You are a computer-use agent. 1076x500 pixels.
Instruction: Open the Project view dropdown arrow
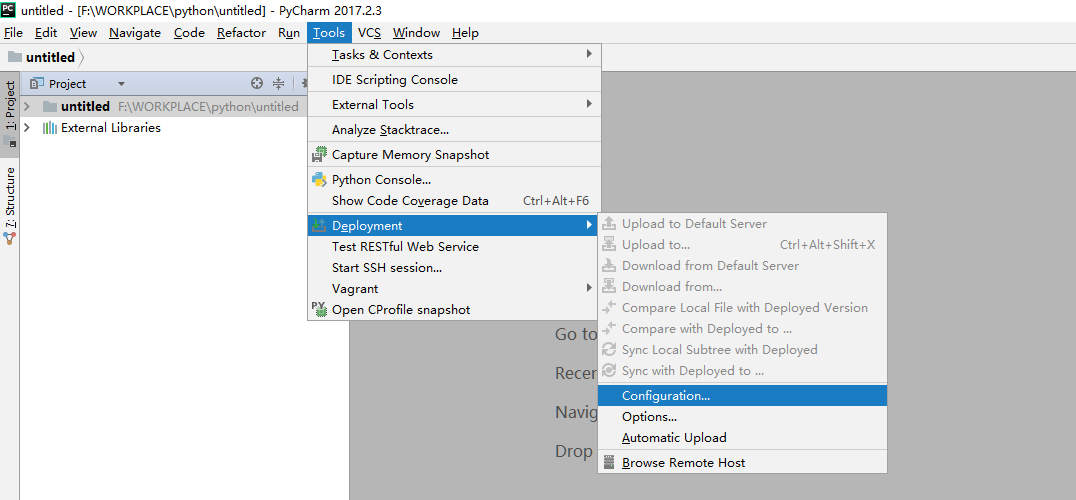tap(121, 84)
